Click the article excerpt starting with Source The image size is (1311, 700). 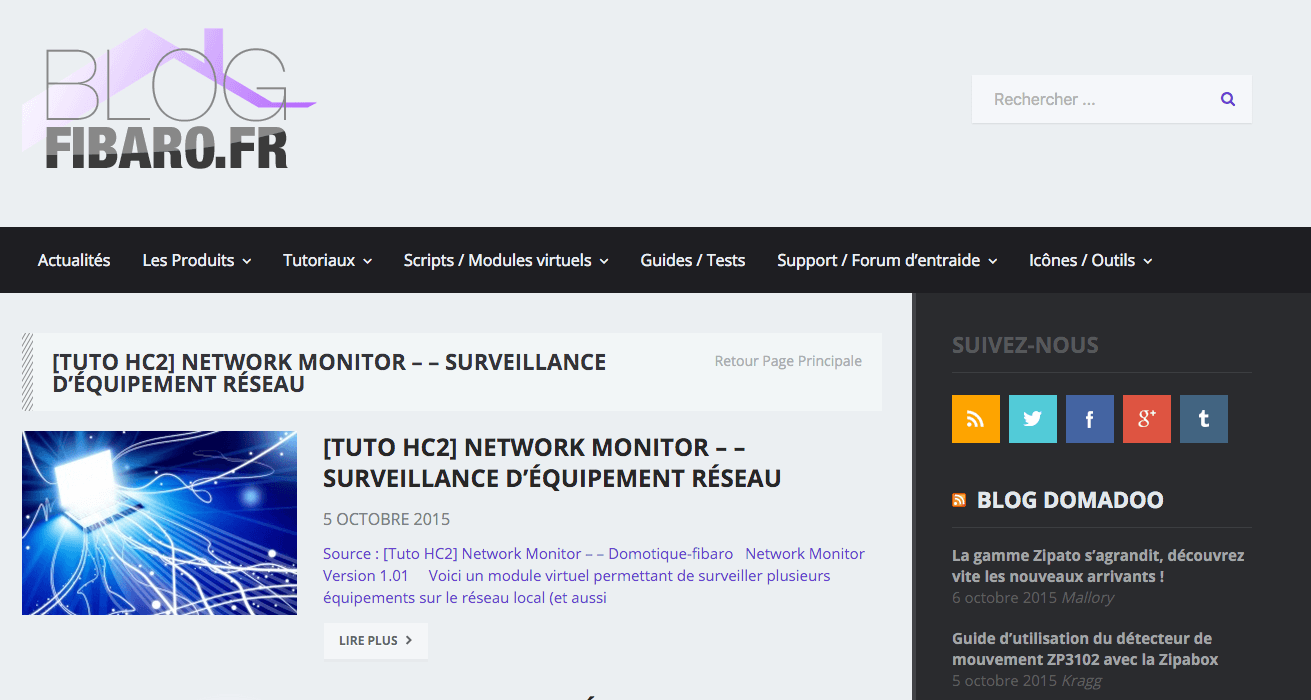point(594,576)
